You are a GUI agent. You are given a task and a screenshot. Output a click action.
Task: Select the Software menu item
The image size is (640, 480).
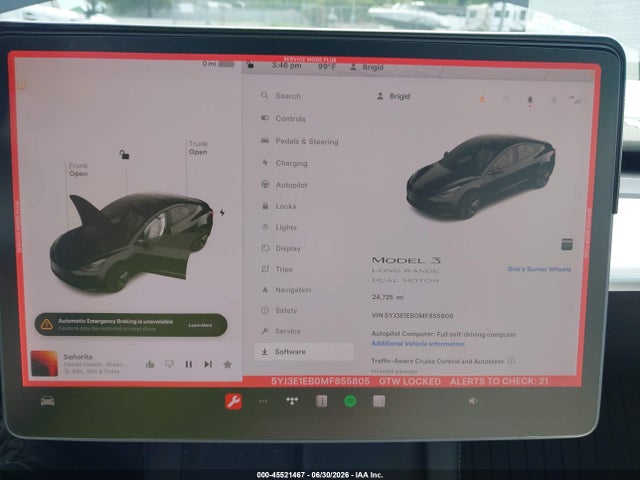[x=304, y=351]
